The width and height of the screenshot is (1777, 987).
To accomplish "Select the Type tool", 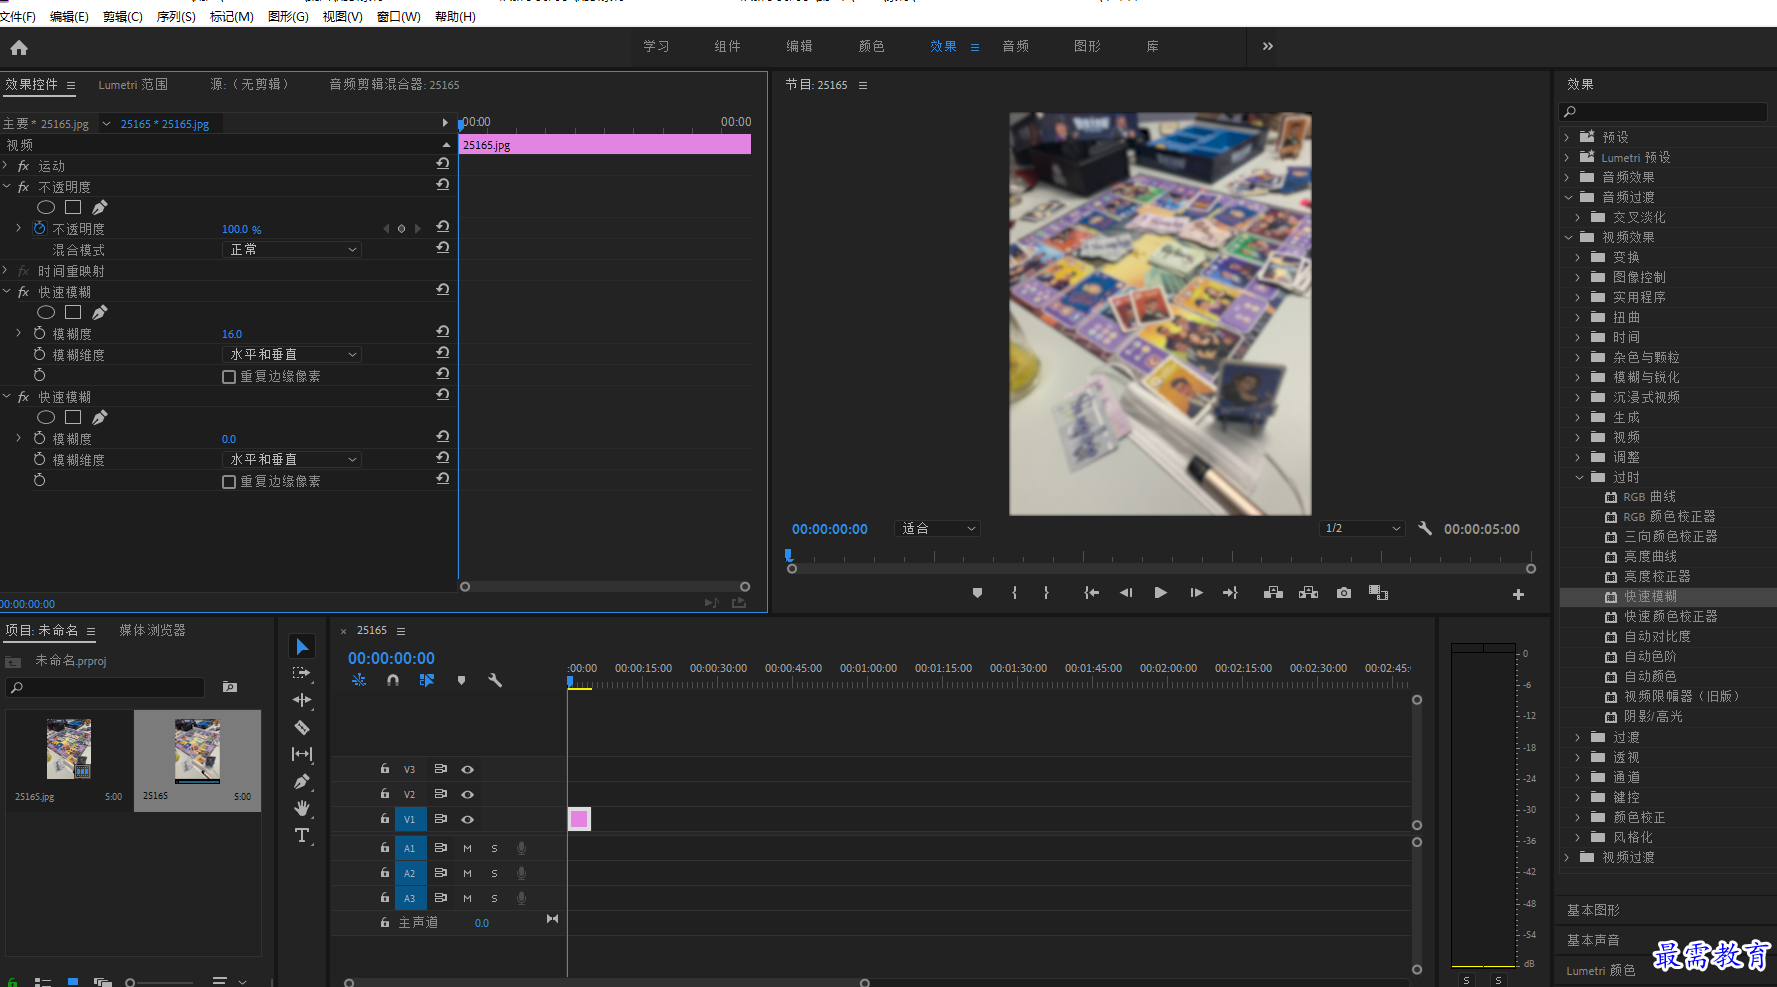I will (x=301, y=835).
